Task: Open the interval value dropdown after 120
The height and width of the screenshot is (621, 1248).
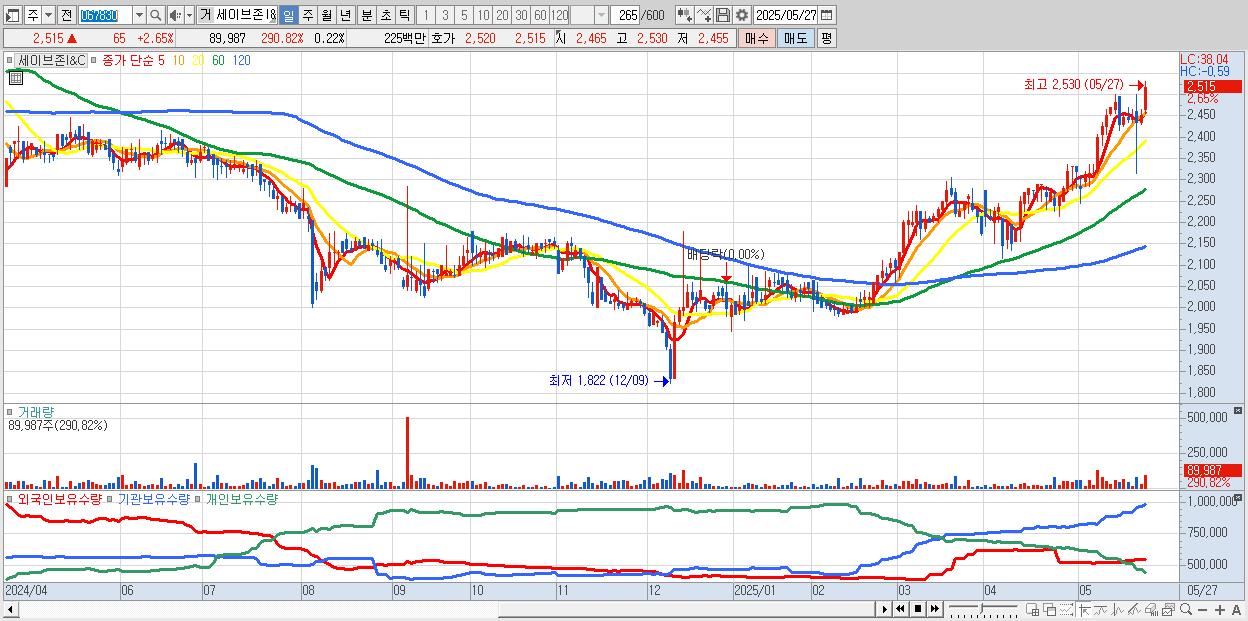Action: click(601, 15)
